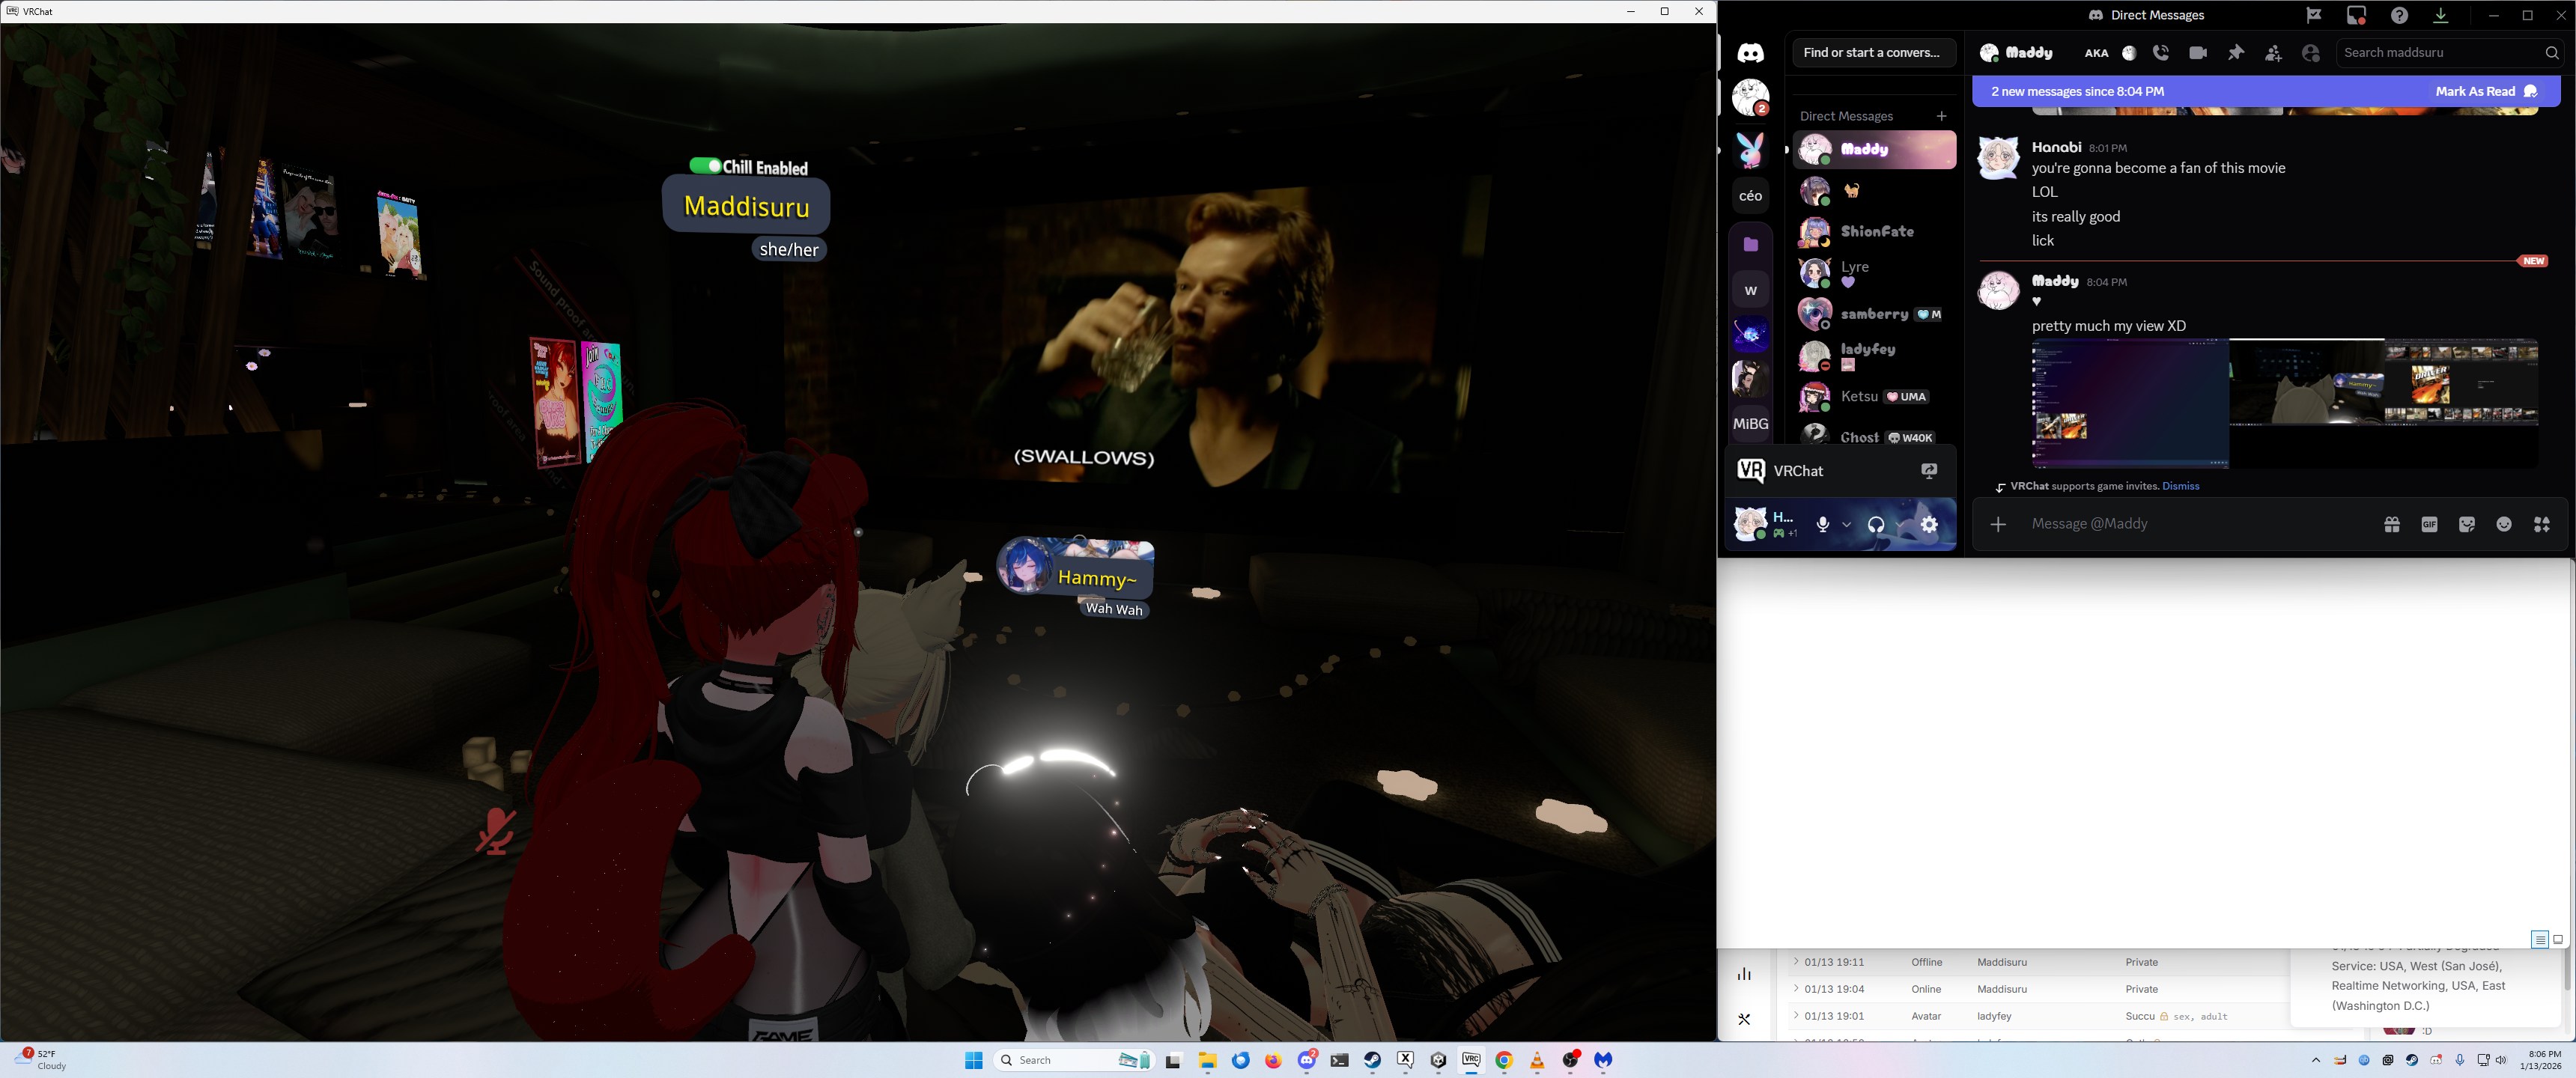2576x1078 pixels.
Task: Open the emoji picker
Action: (x=2504, y=524)
